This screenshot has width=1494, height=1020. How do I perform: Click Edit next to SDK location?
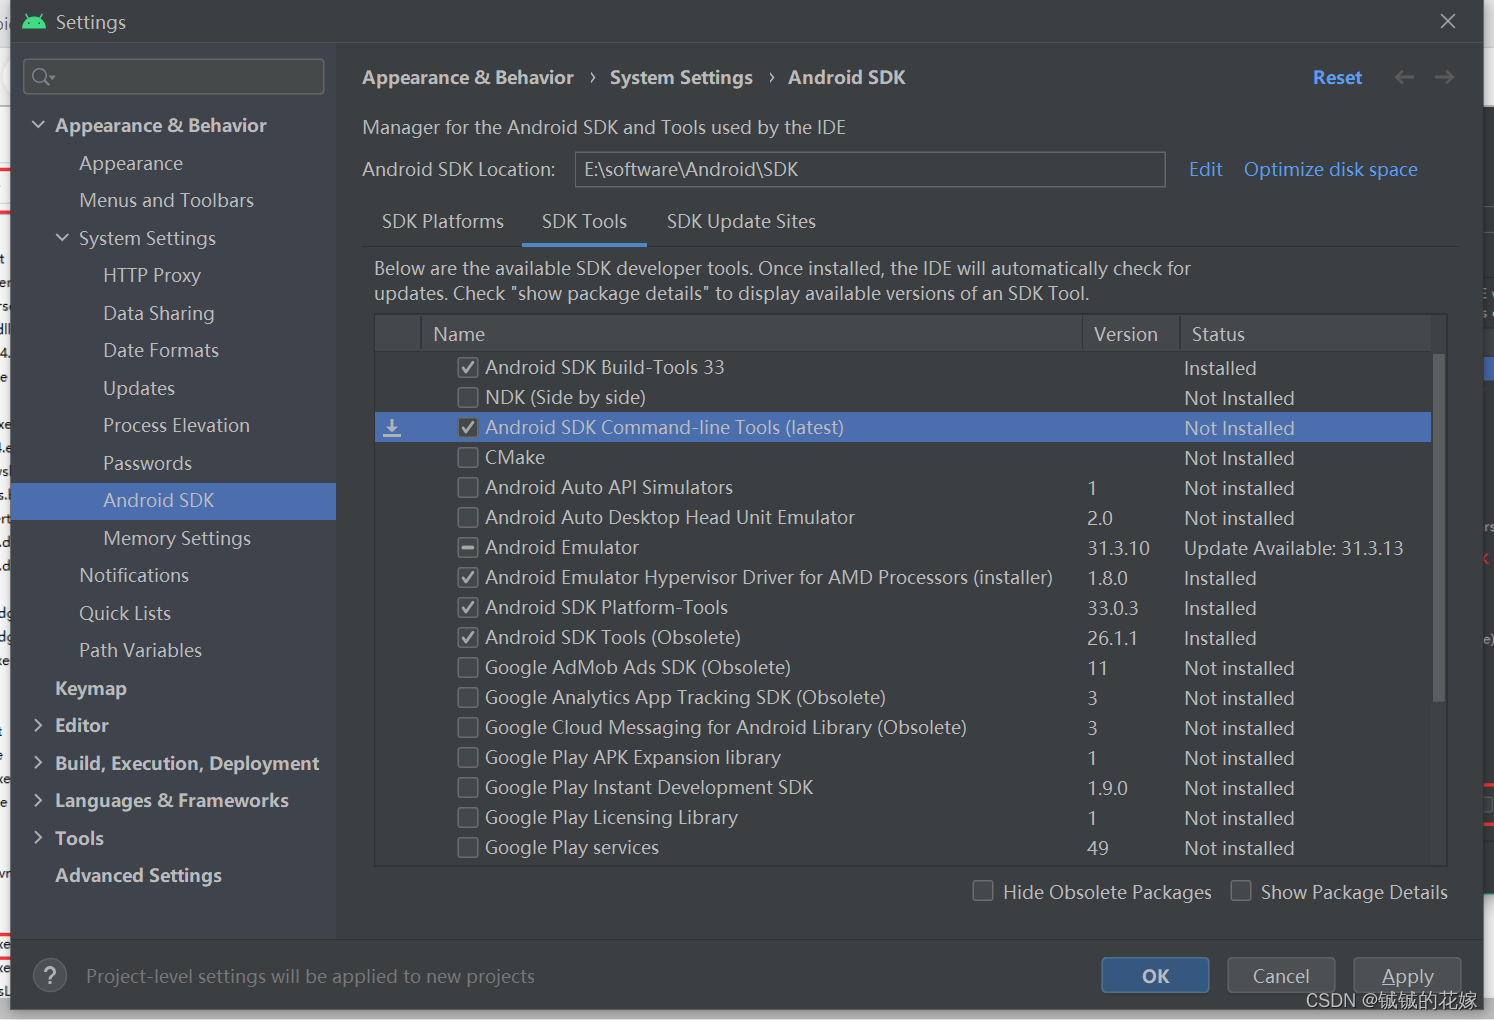pos(1205,169)
